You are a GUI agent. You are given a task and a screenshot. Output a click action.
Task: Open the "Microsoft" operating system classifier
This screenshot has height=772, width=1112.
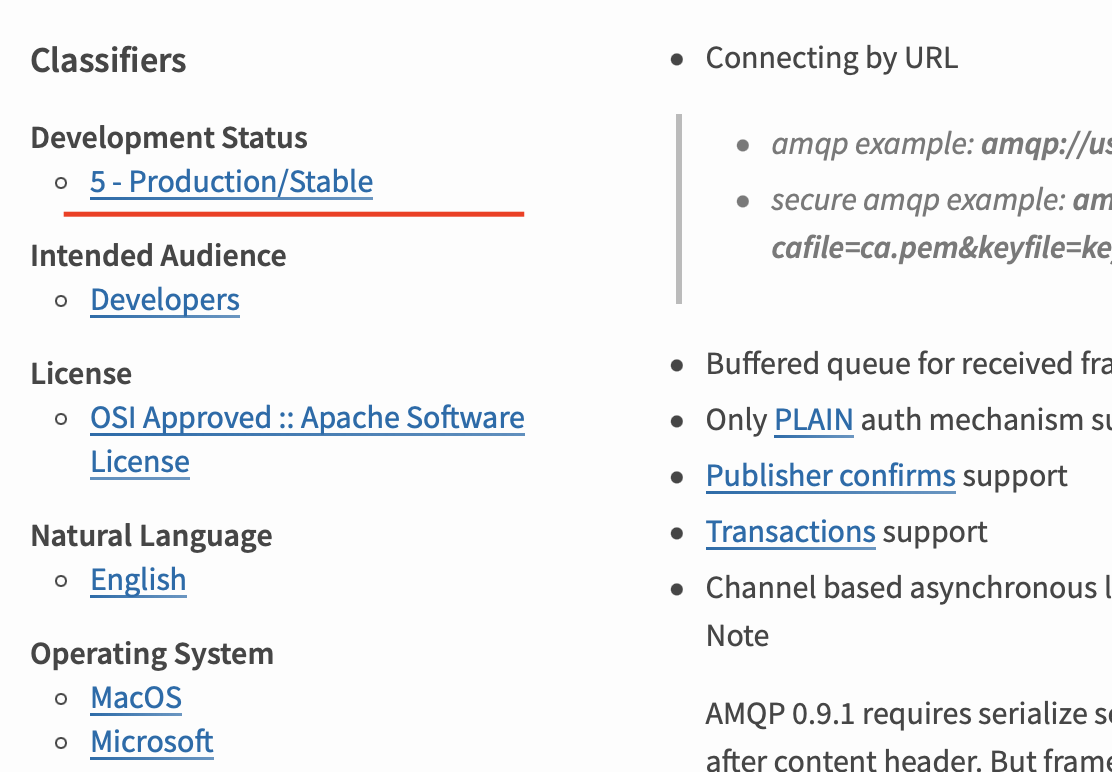pos(151,741)
